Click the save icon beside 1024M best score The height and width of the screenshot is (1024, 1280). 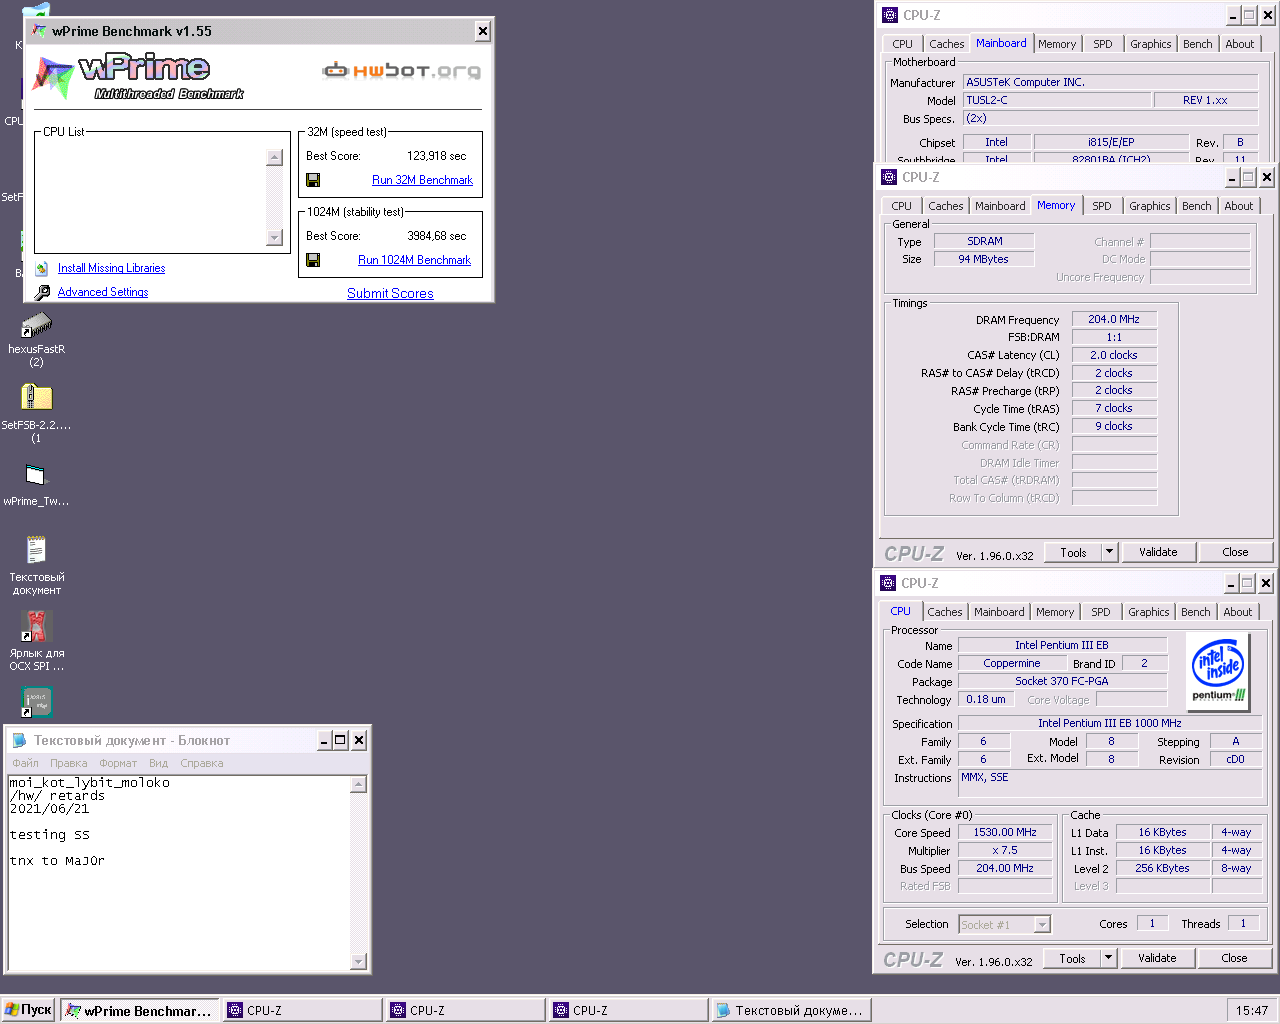click(313, 260)
